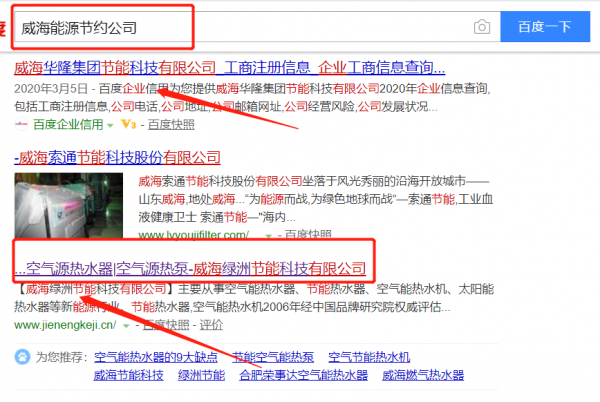Open recommended search 威海节能科技

[128, 375]
